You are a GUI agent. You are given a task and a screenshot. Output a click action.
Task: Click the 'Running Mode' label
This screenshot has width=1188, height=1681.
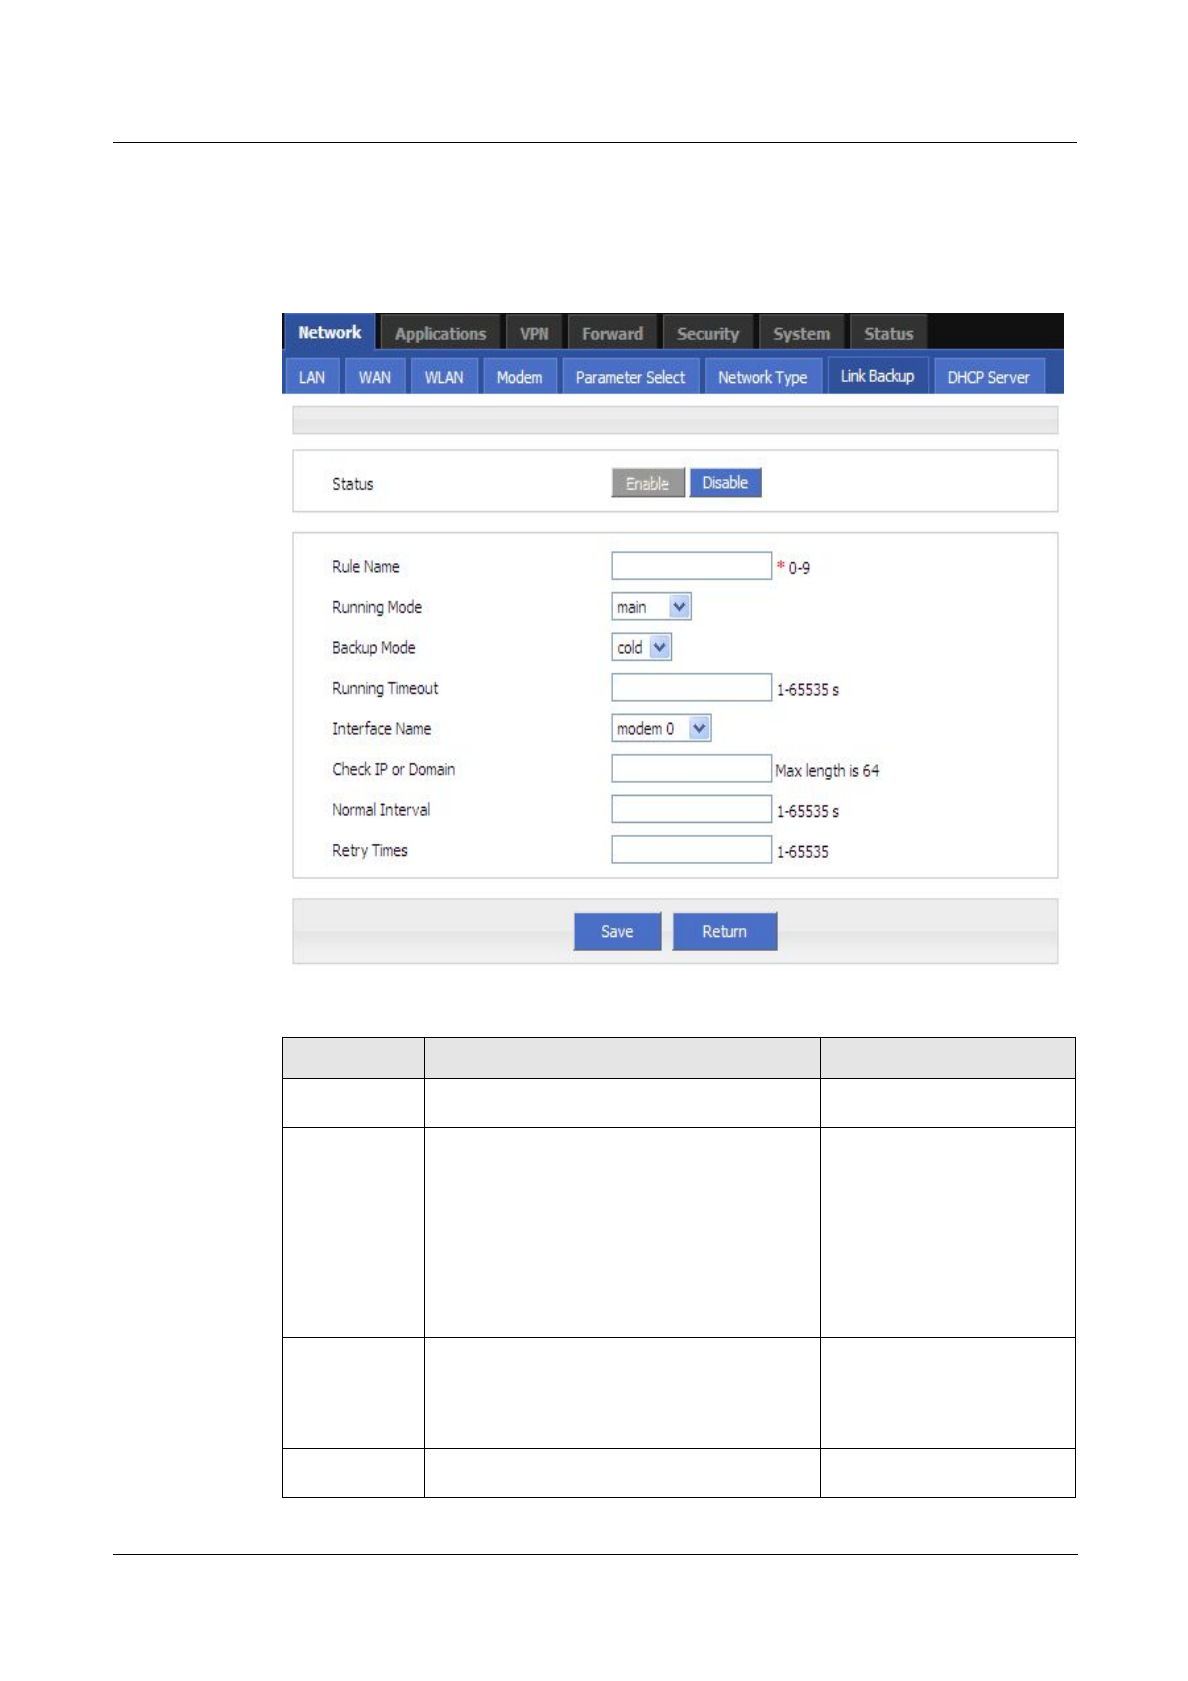point(377,607)
